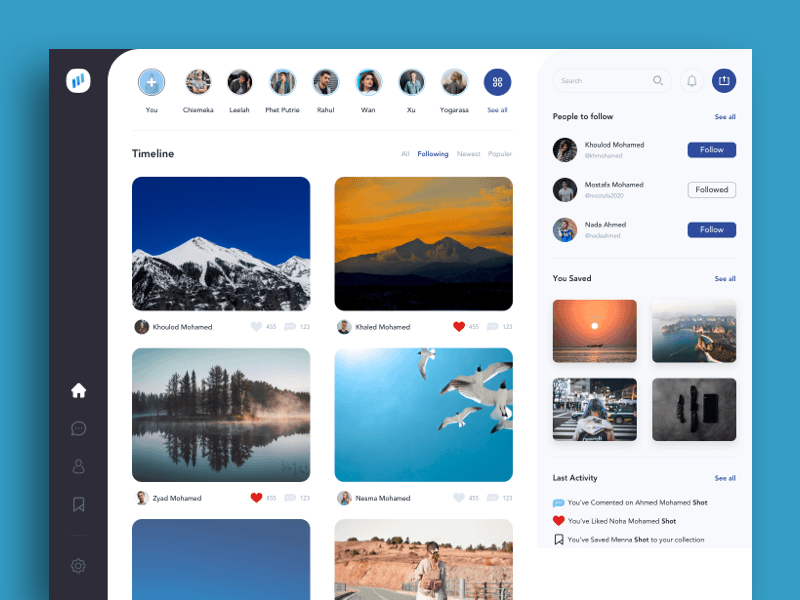The height and width of the screenshot is (600, 800).
Task: Select the All timeline filter
Action: 405,154
